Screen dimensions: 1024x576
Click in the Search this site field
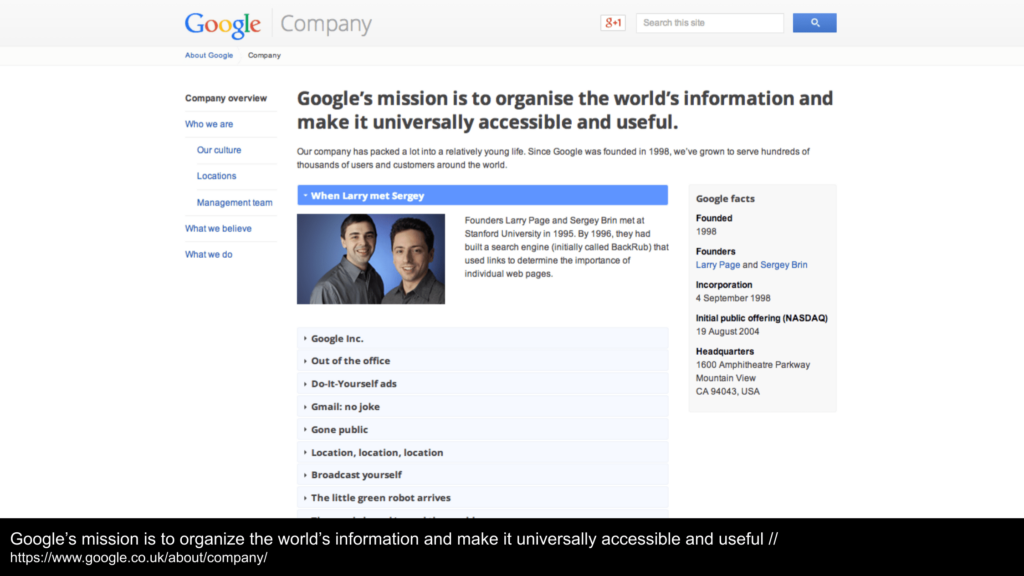710,23
